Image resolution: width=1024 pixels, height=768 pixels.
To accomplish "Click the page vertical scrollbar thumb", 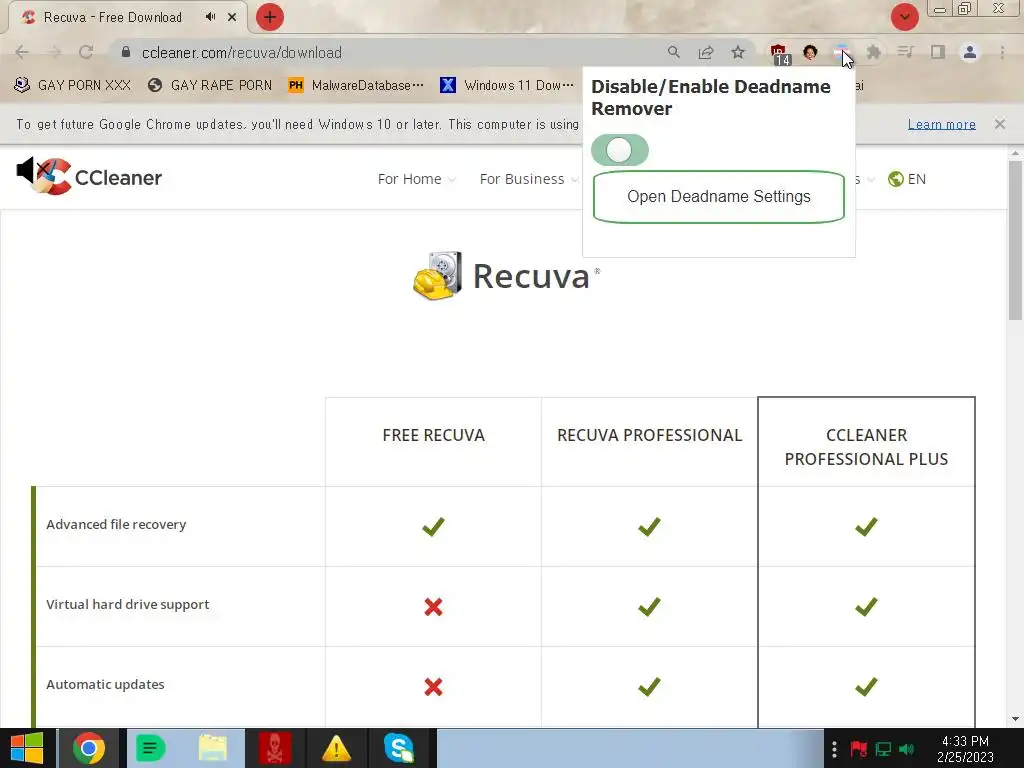I will (1016, 240).
